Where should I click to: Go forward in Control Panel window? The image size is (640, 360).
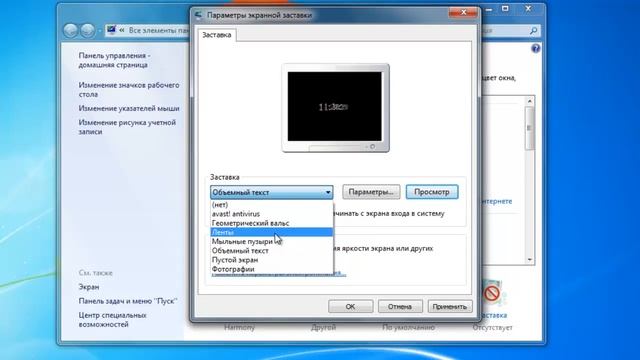coord(87,31)
